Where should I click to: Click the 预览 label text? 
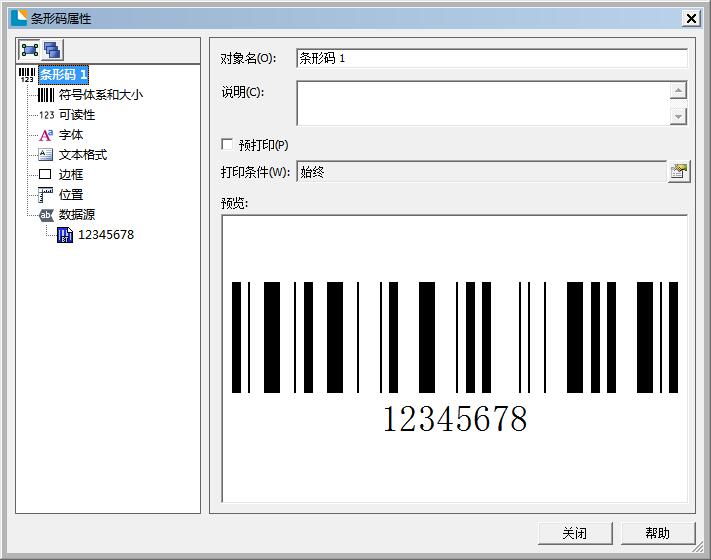(234, 204)
